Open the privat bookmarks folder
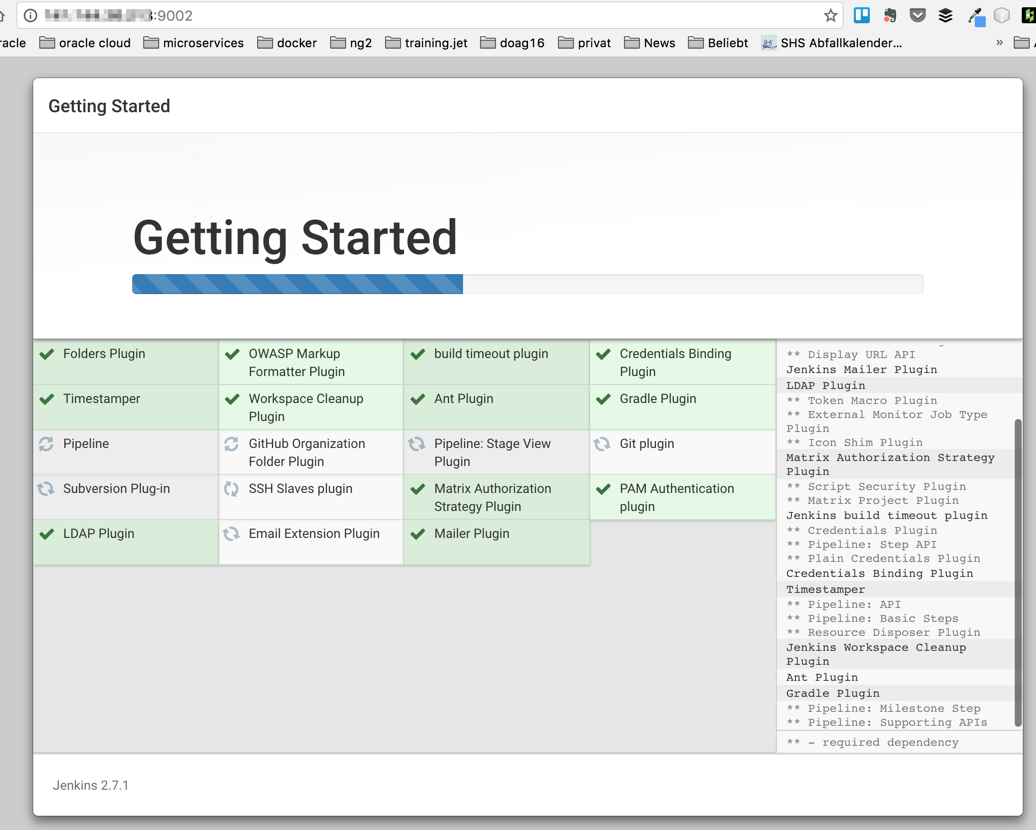Image resolution: width=1036 pixels, height=830 pixels. tap(585, 43)
